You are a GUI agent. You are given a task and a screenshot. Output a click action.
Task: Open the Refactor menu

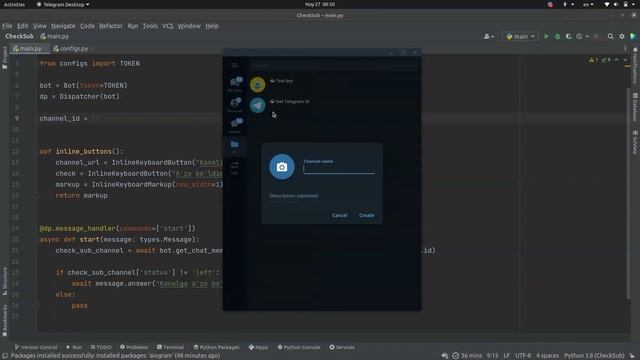(x=111, y=26)
